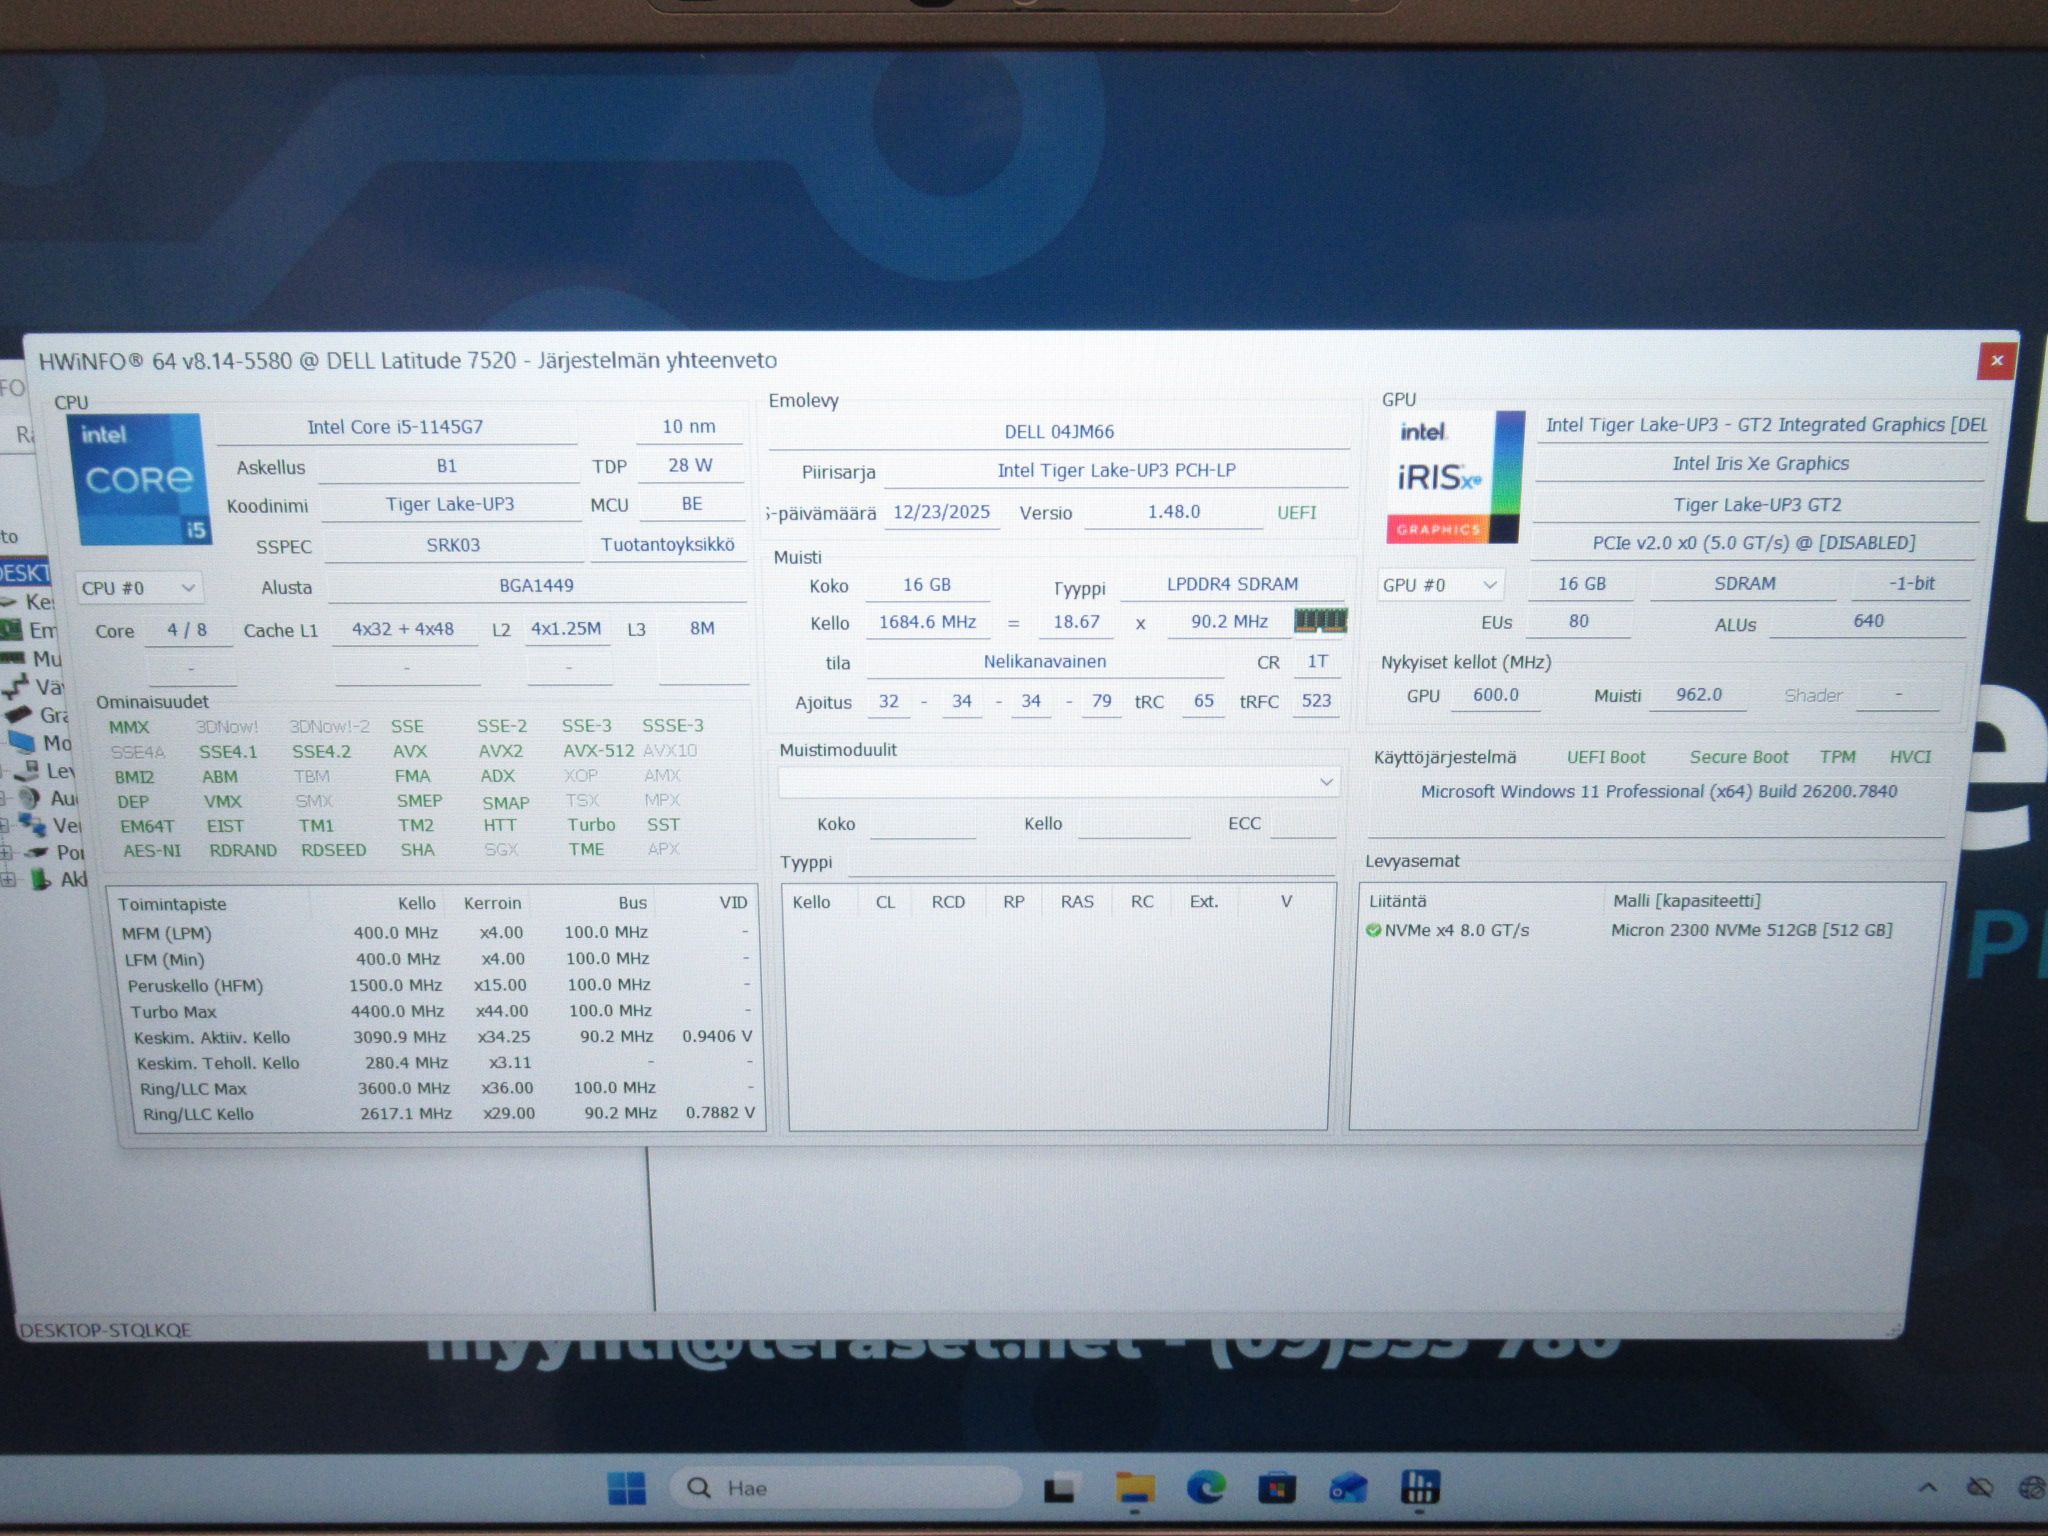Click the Intel Core i5-1145G7 name field
2048x1536 pixels.
click(396, 427)
